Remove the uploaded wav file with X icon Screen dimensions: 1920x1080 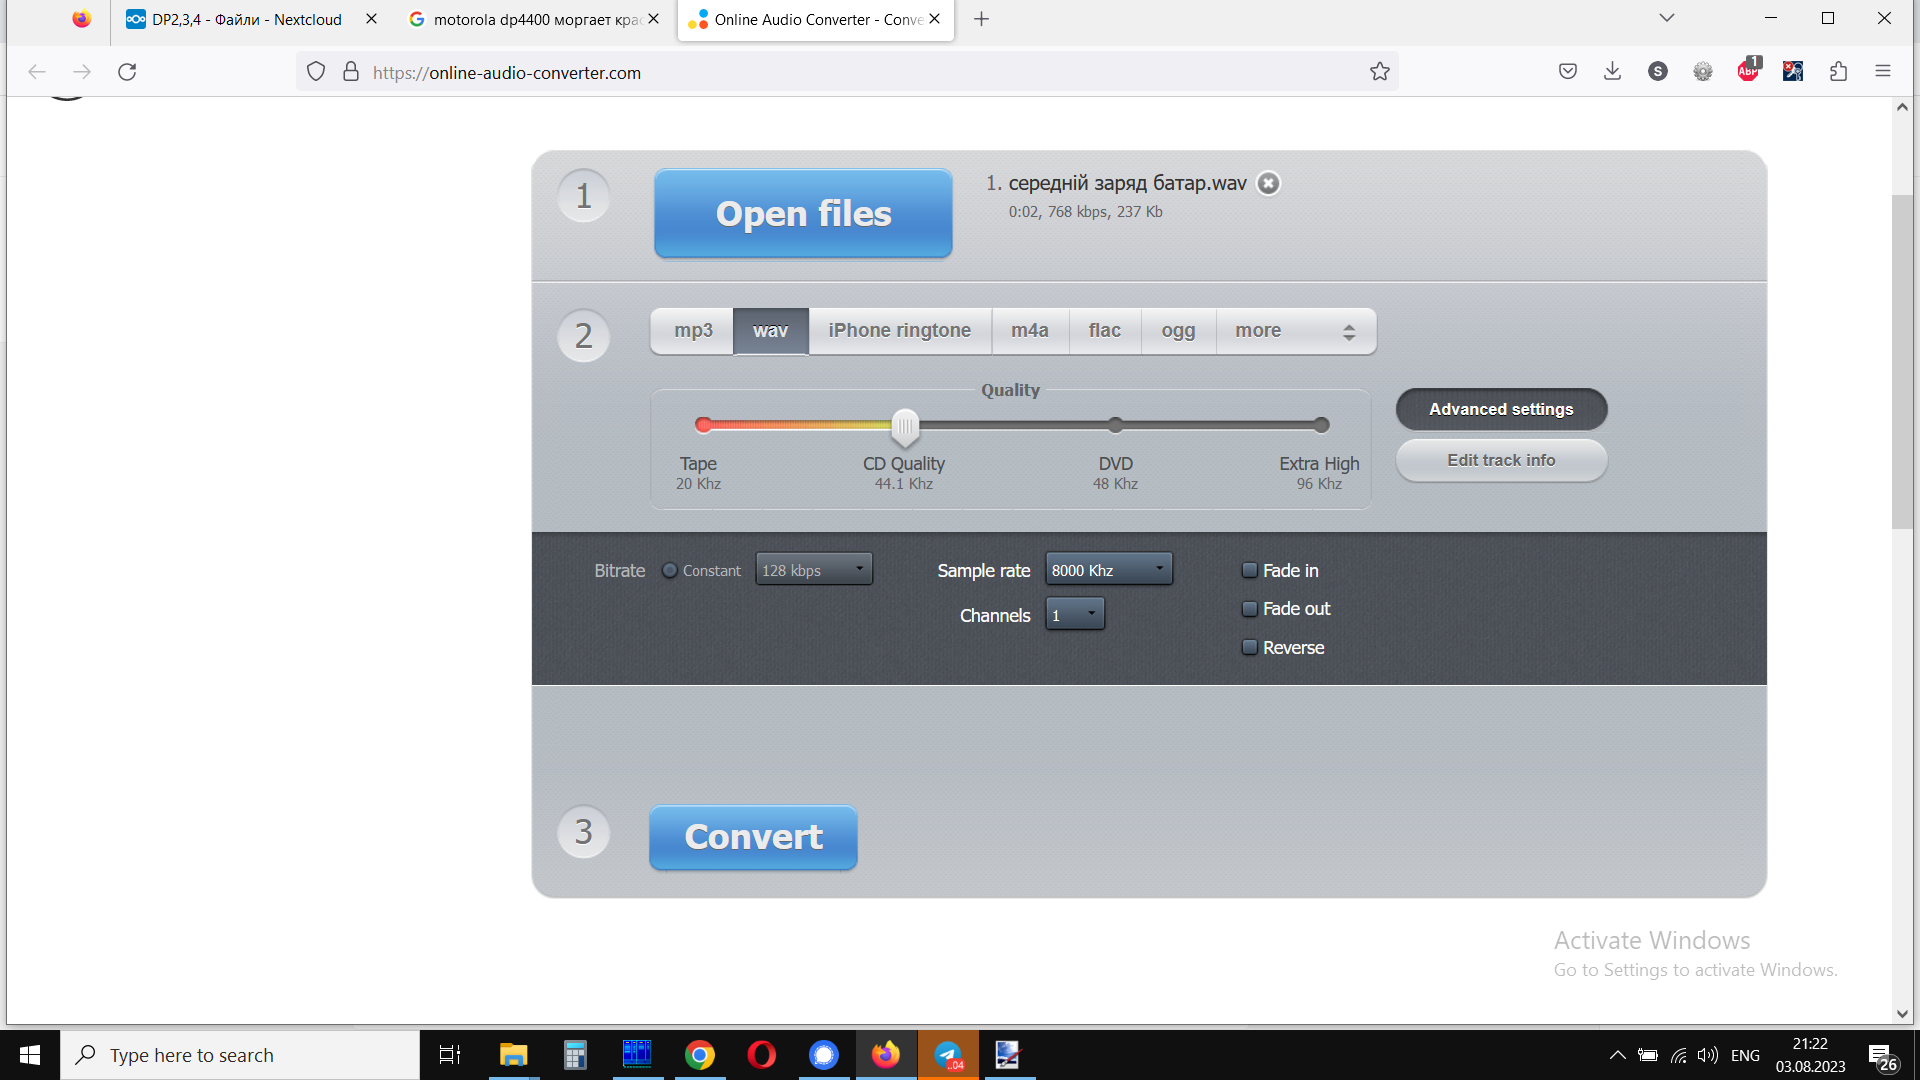click(1268, 183)
